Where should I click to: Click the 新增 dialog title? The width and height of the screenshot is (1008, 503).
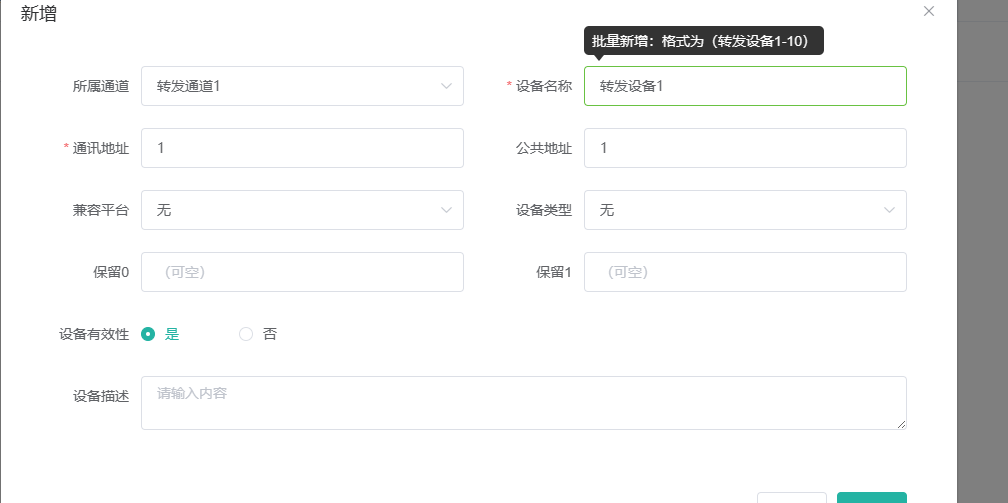(x=38, y=14)
